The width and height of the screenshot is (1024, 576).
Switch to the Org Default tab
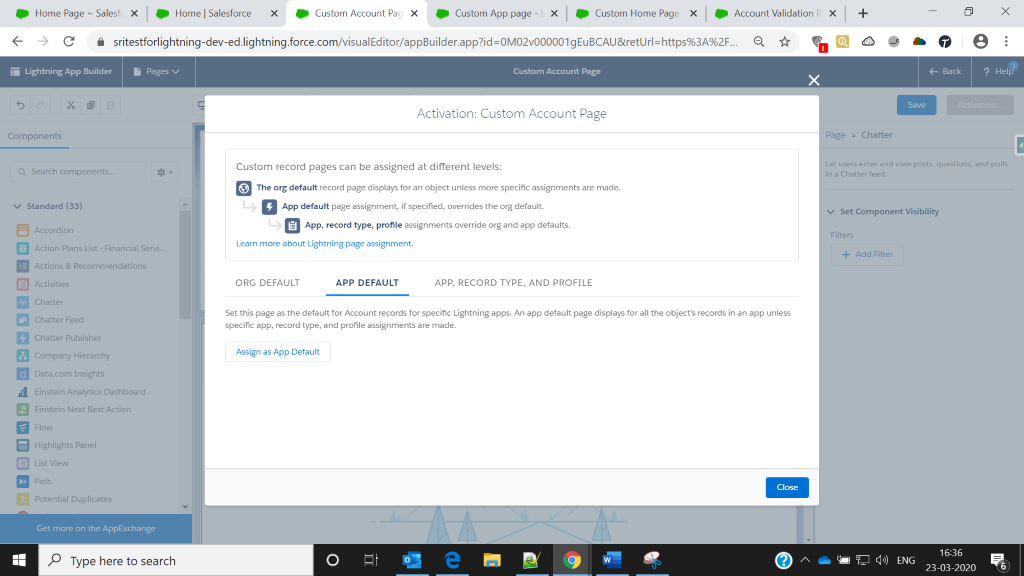(267, 283)
